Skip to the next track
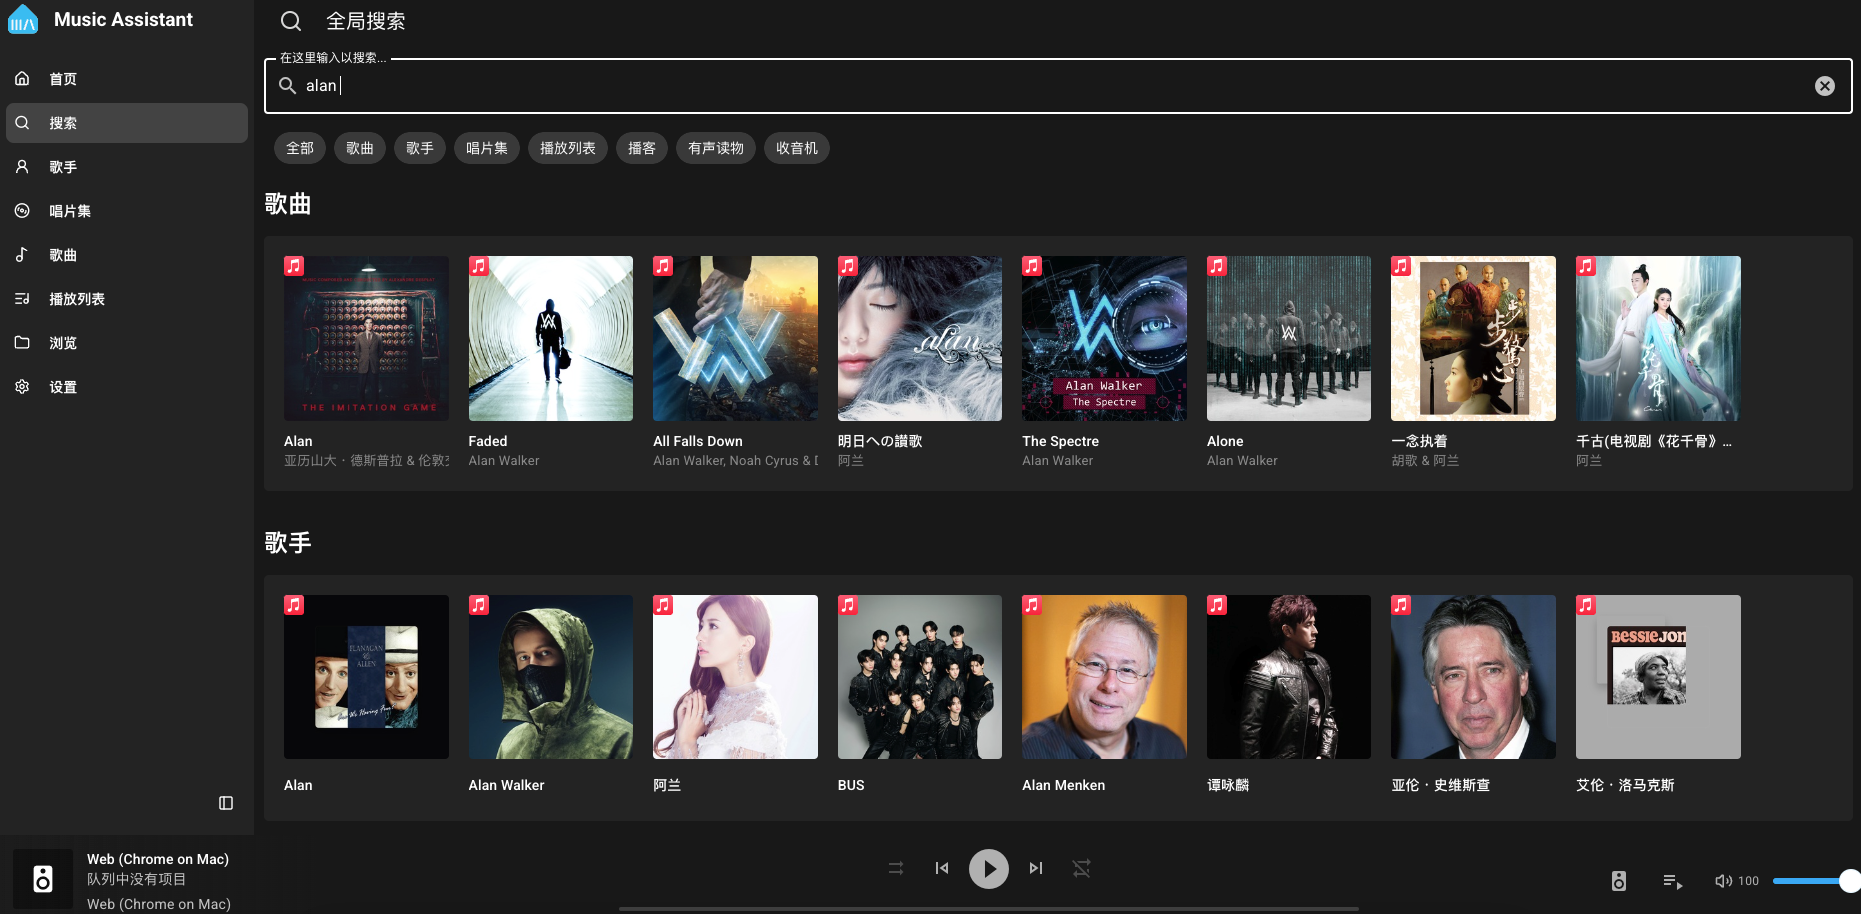 [x=1036, y=868]
